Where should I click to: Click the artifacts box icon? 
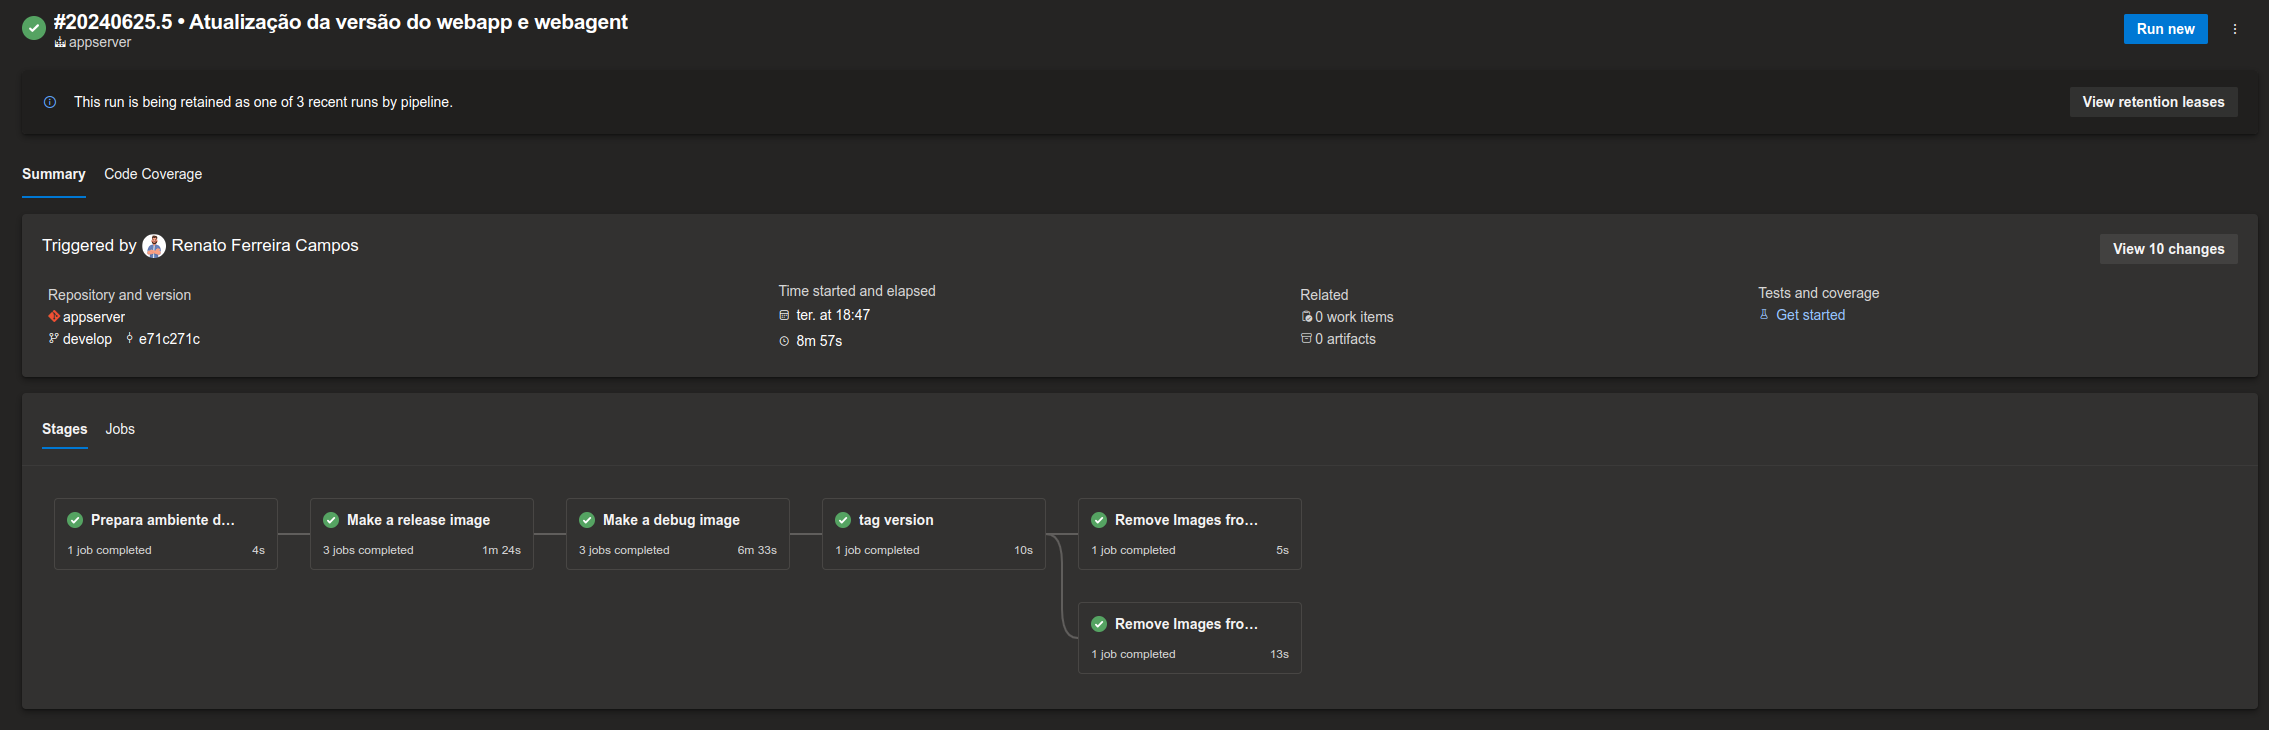[1306, 339]
